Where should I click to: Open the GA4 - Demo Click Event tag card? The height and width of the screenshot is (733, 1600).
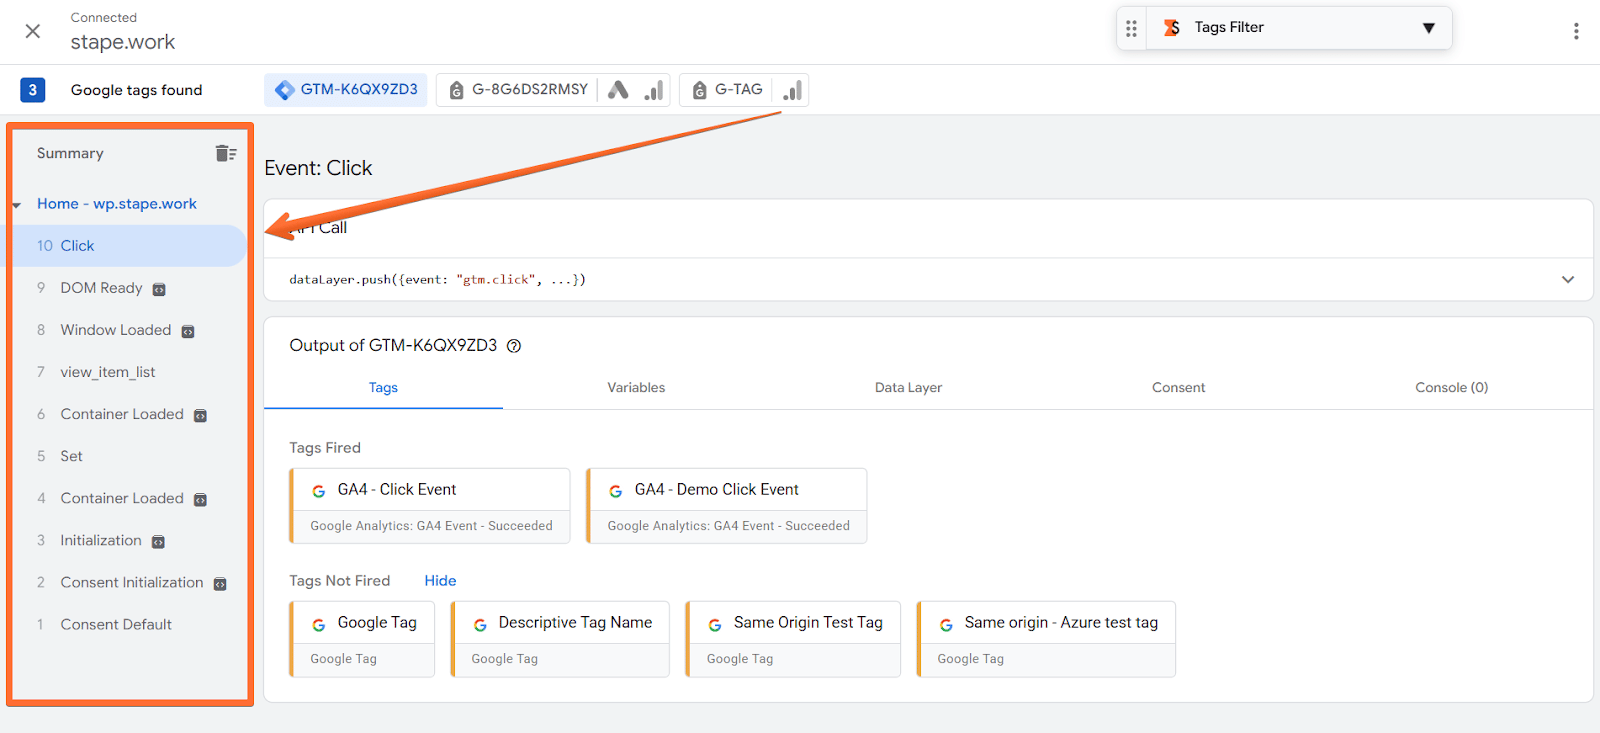tap(727, 506)
